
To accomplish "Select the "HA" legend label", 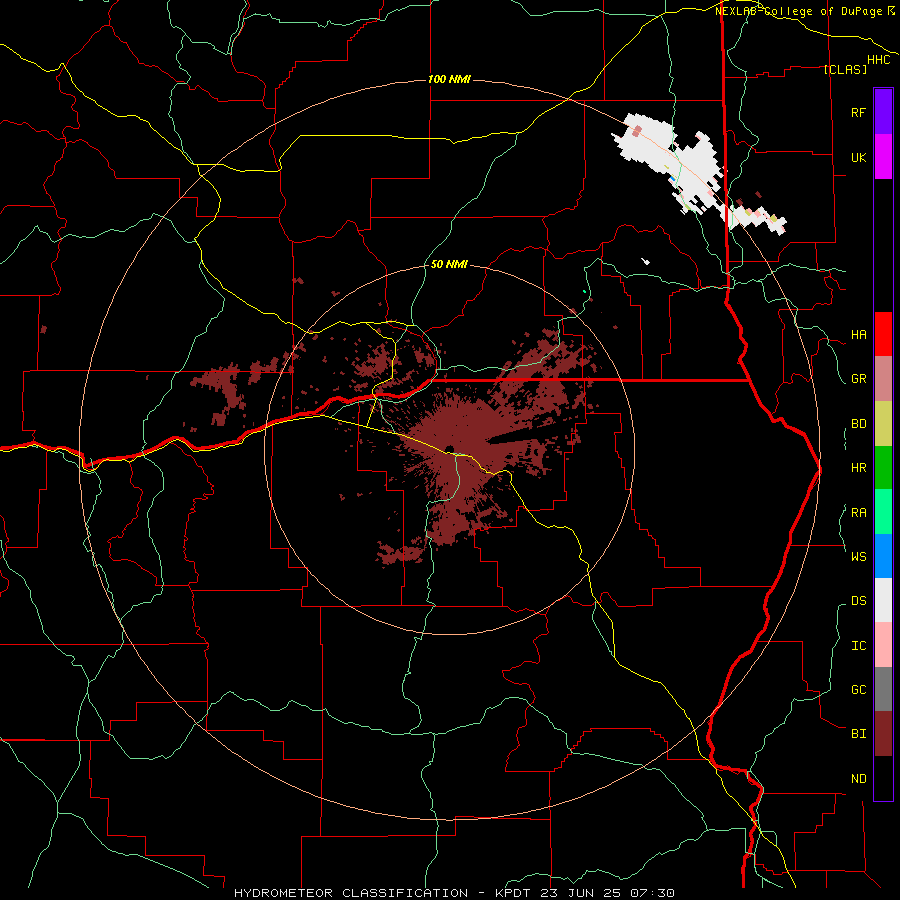I will pyautogui.click(x=858, y=335).
